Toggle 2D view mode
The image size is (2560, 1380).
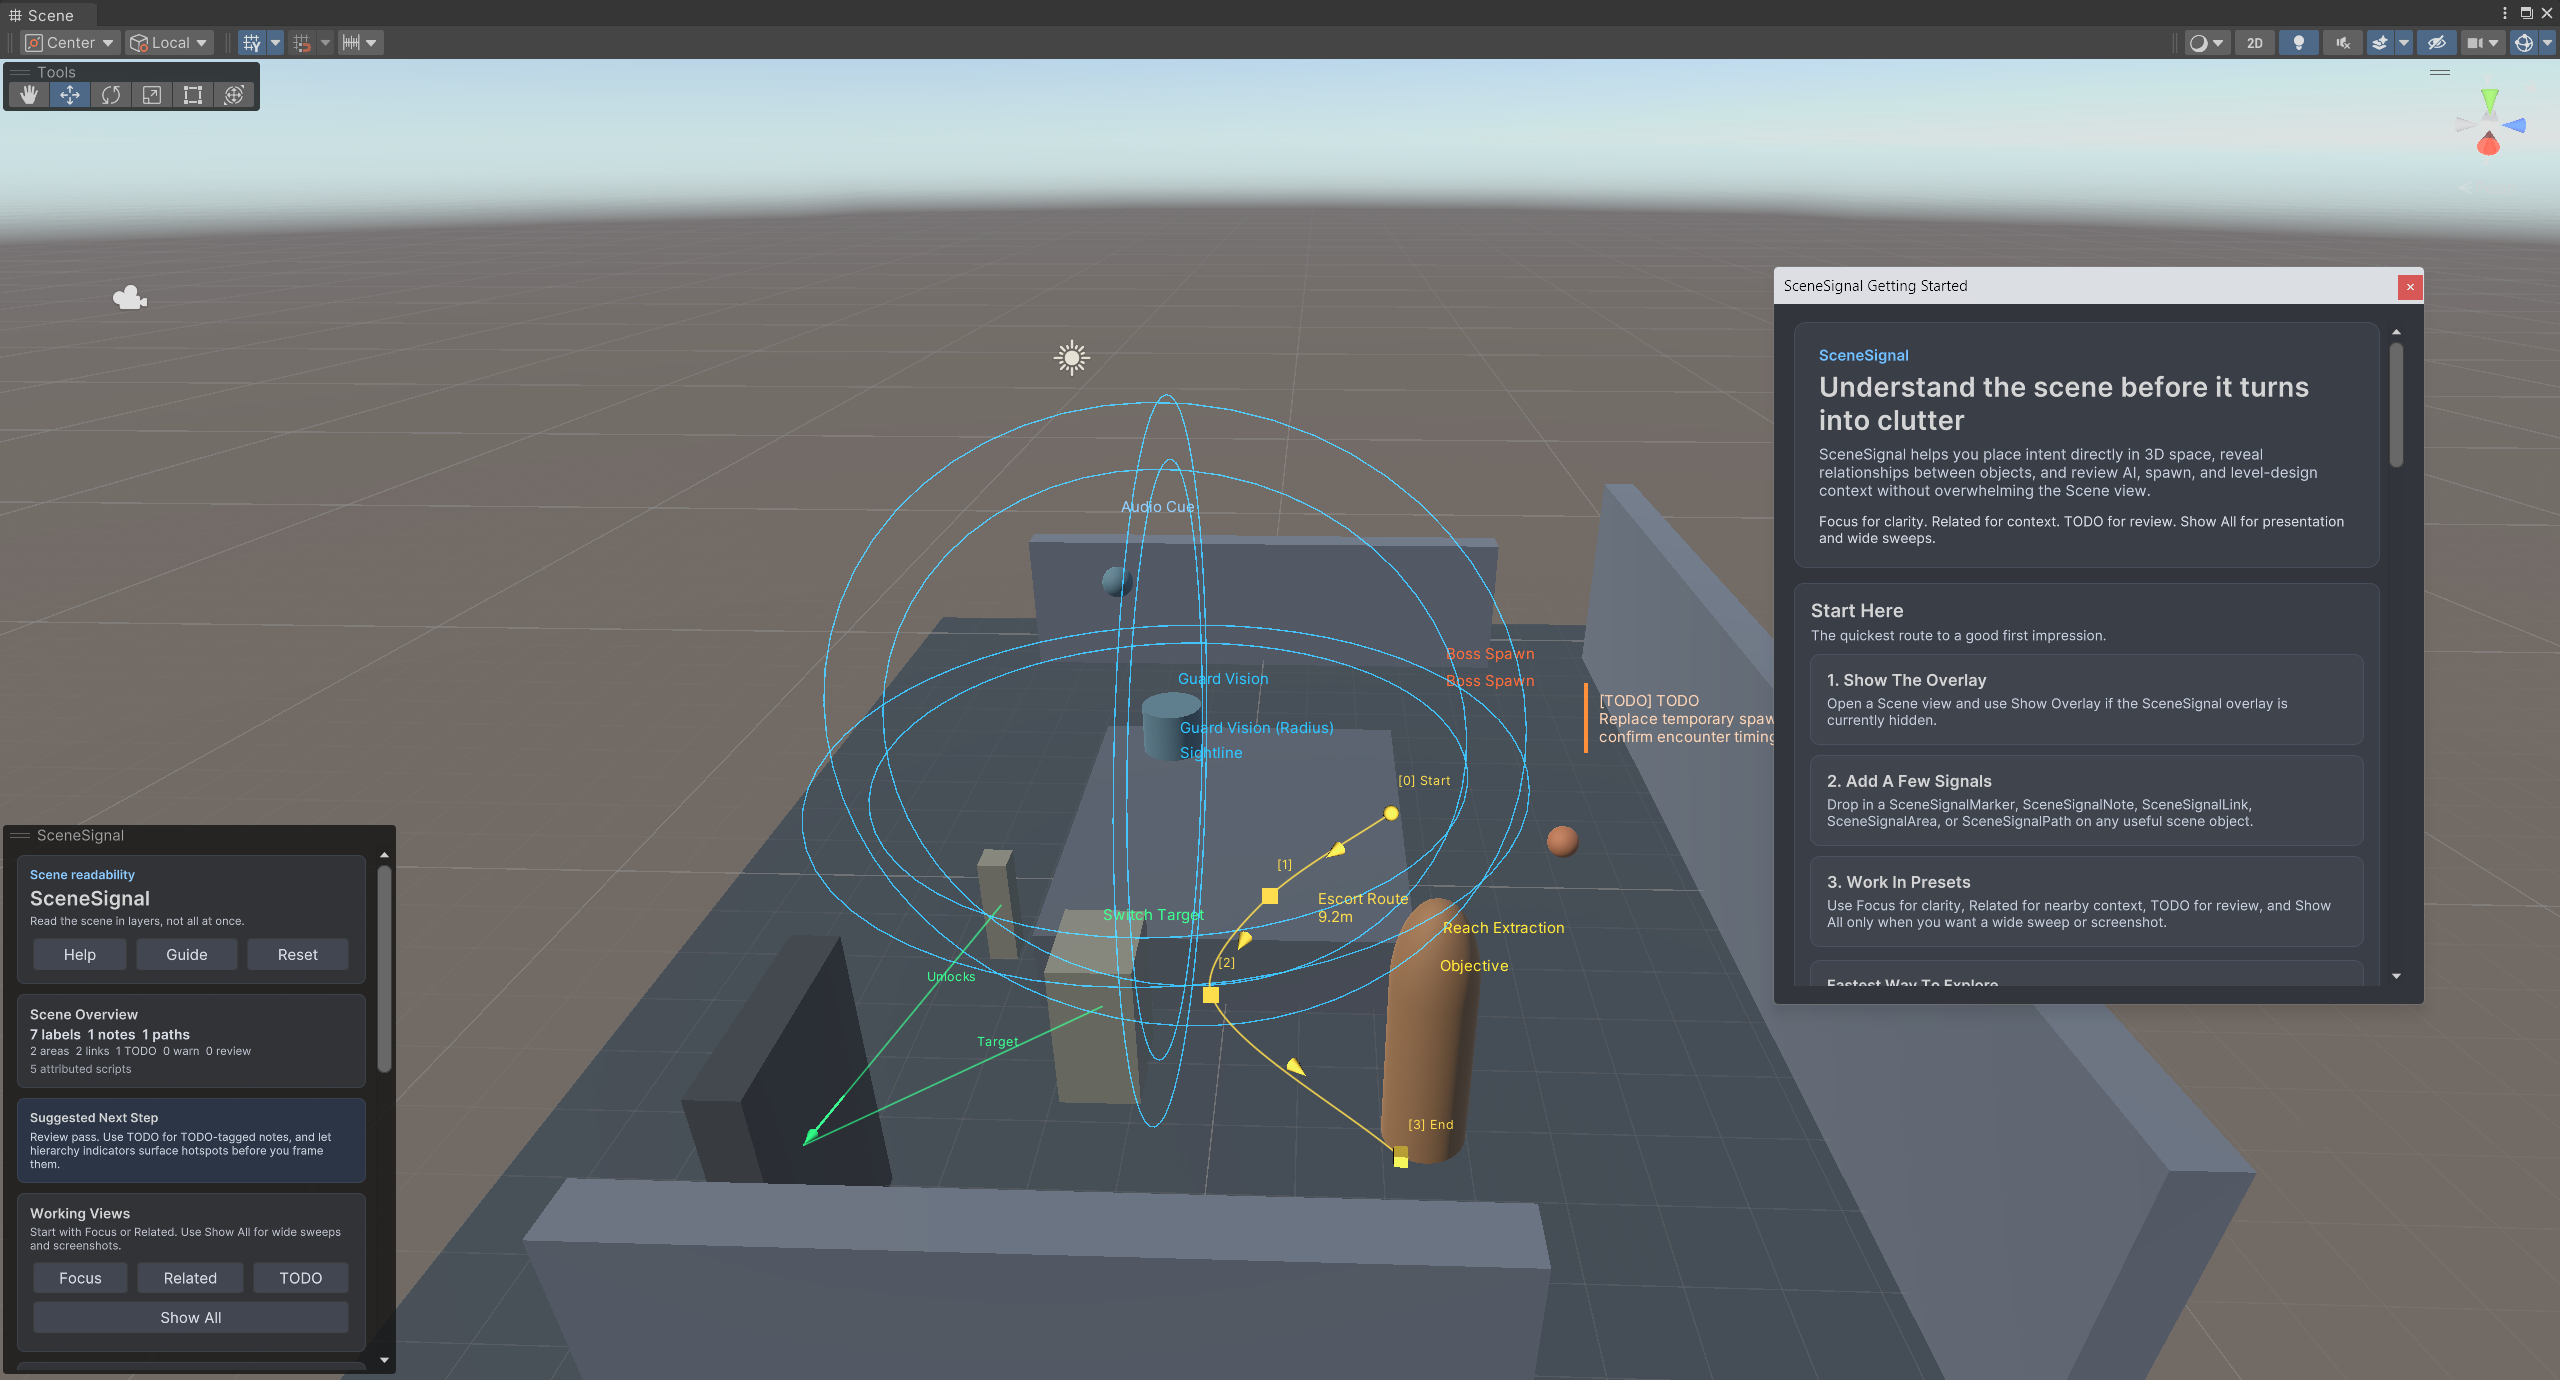click(x=2254, y=42)
